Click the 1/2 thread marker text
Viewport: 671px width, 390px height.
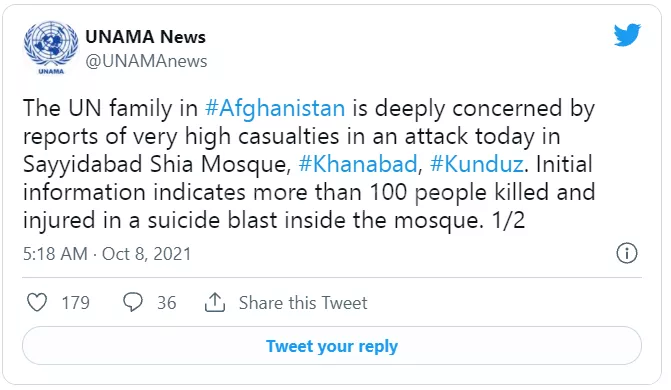point(508,220)
